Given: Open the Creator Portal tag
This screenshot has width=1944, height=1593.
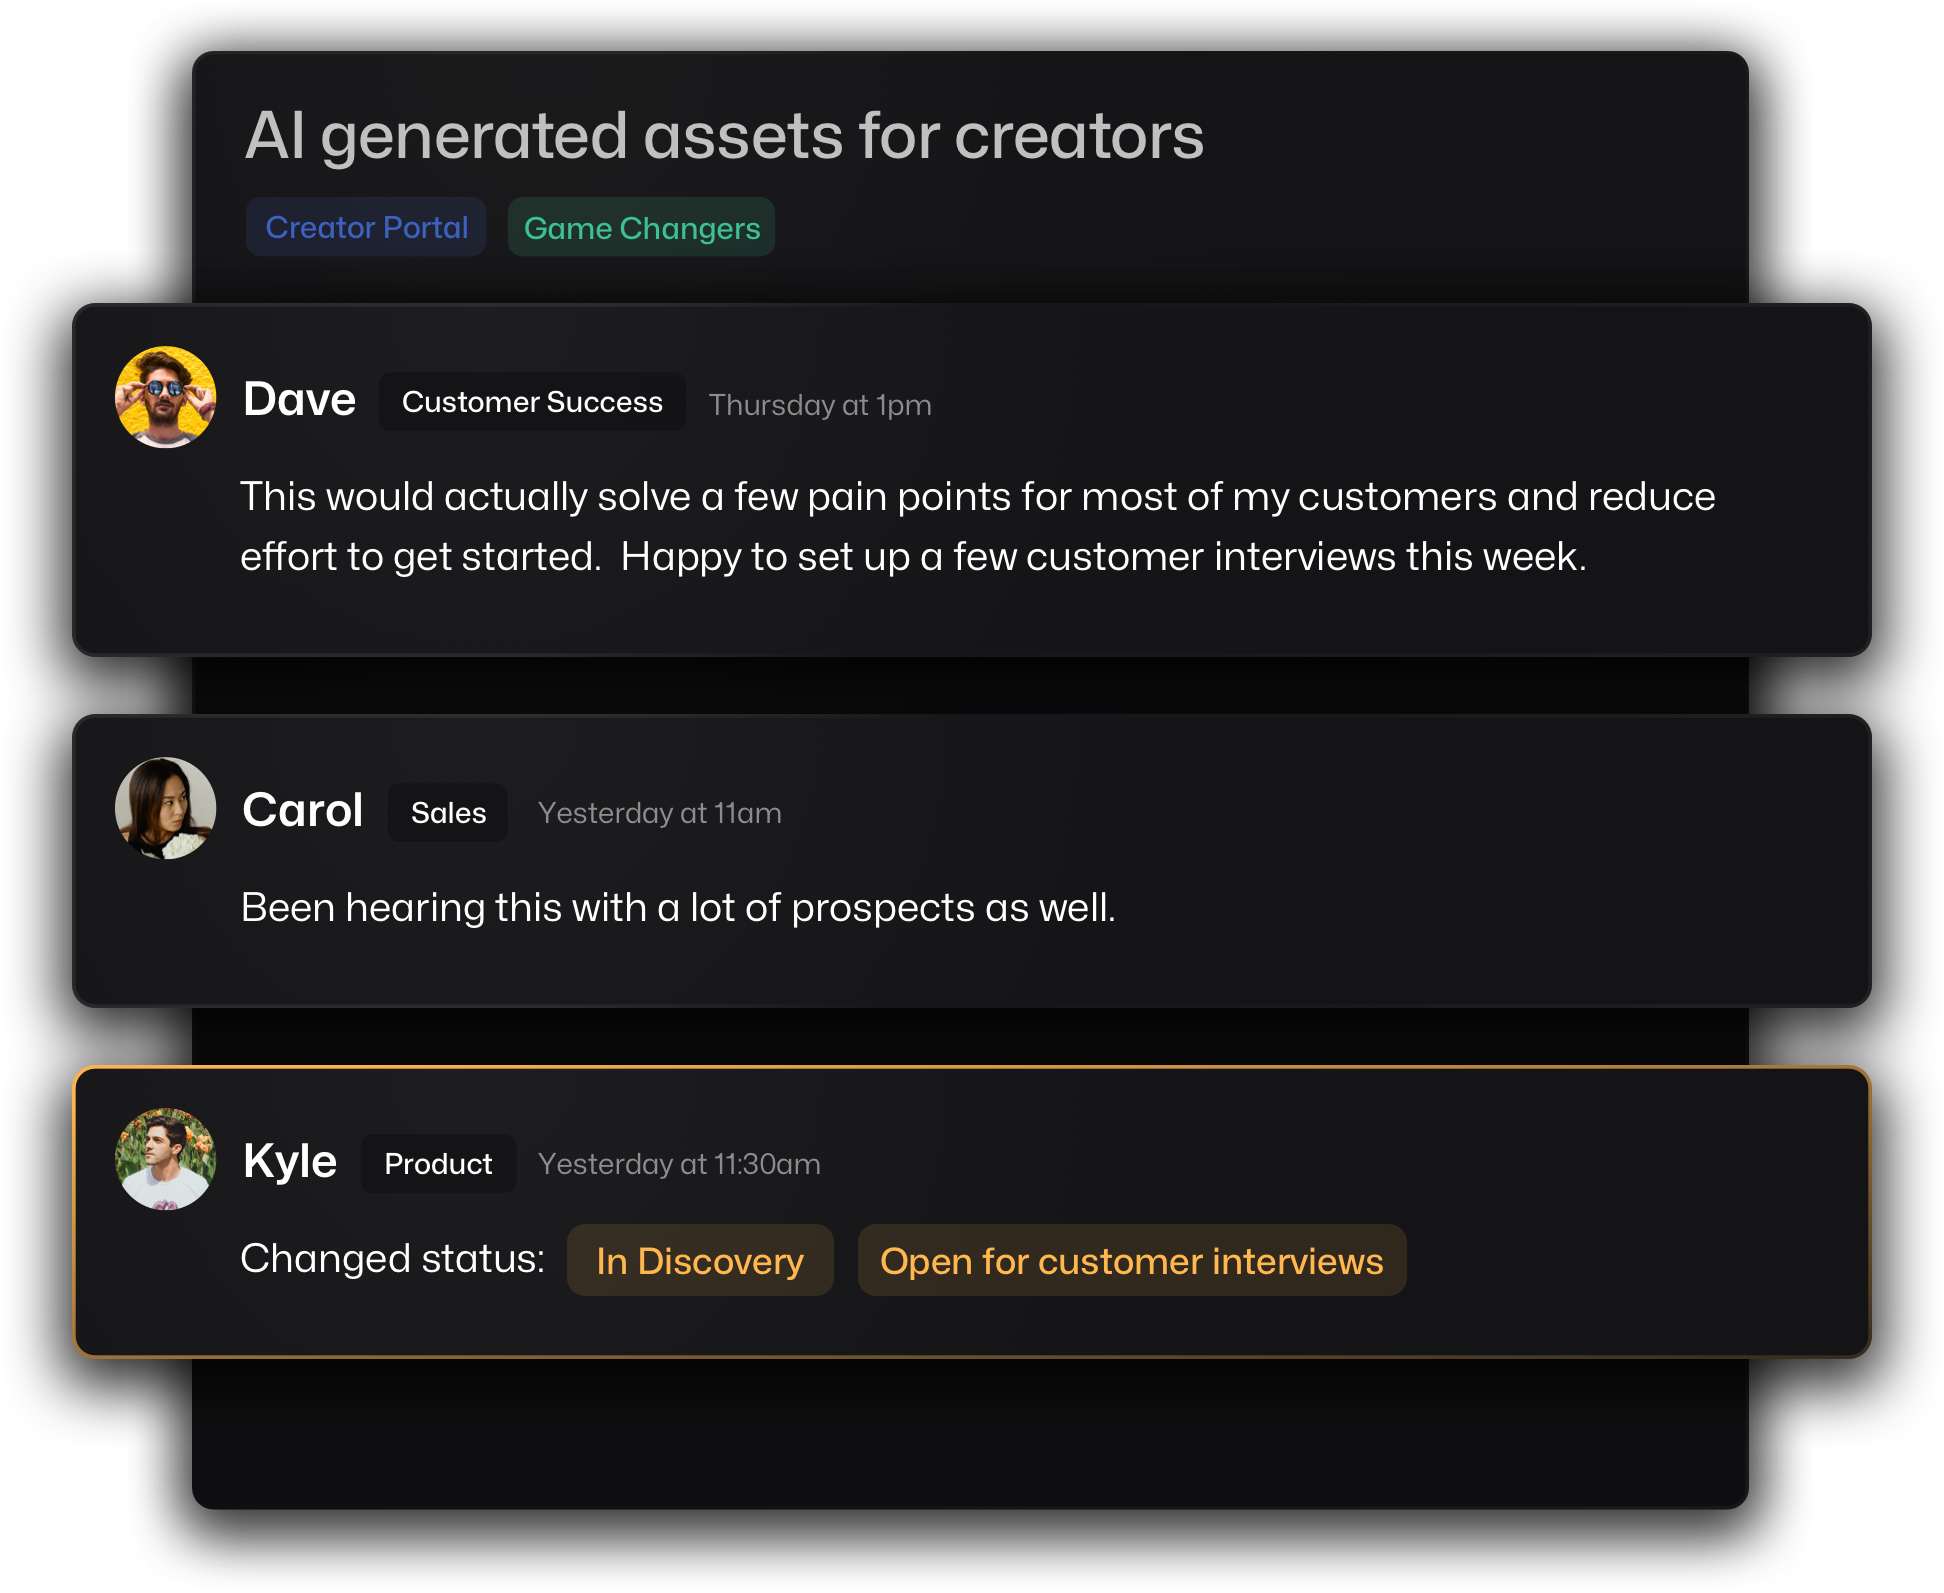Looking at the screenshot, I should coord(366,227).
